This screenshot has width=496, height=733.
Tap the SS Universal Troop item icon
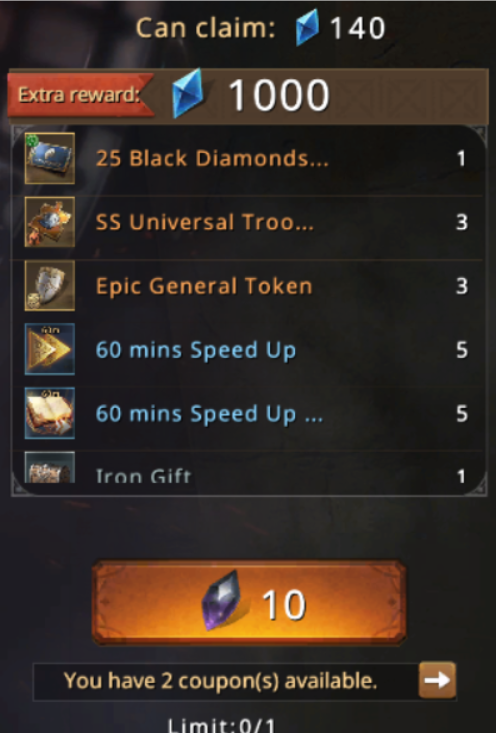[x=50, y=222]
